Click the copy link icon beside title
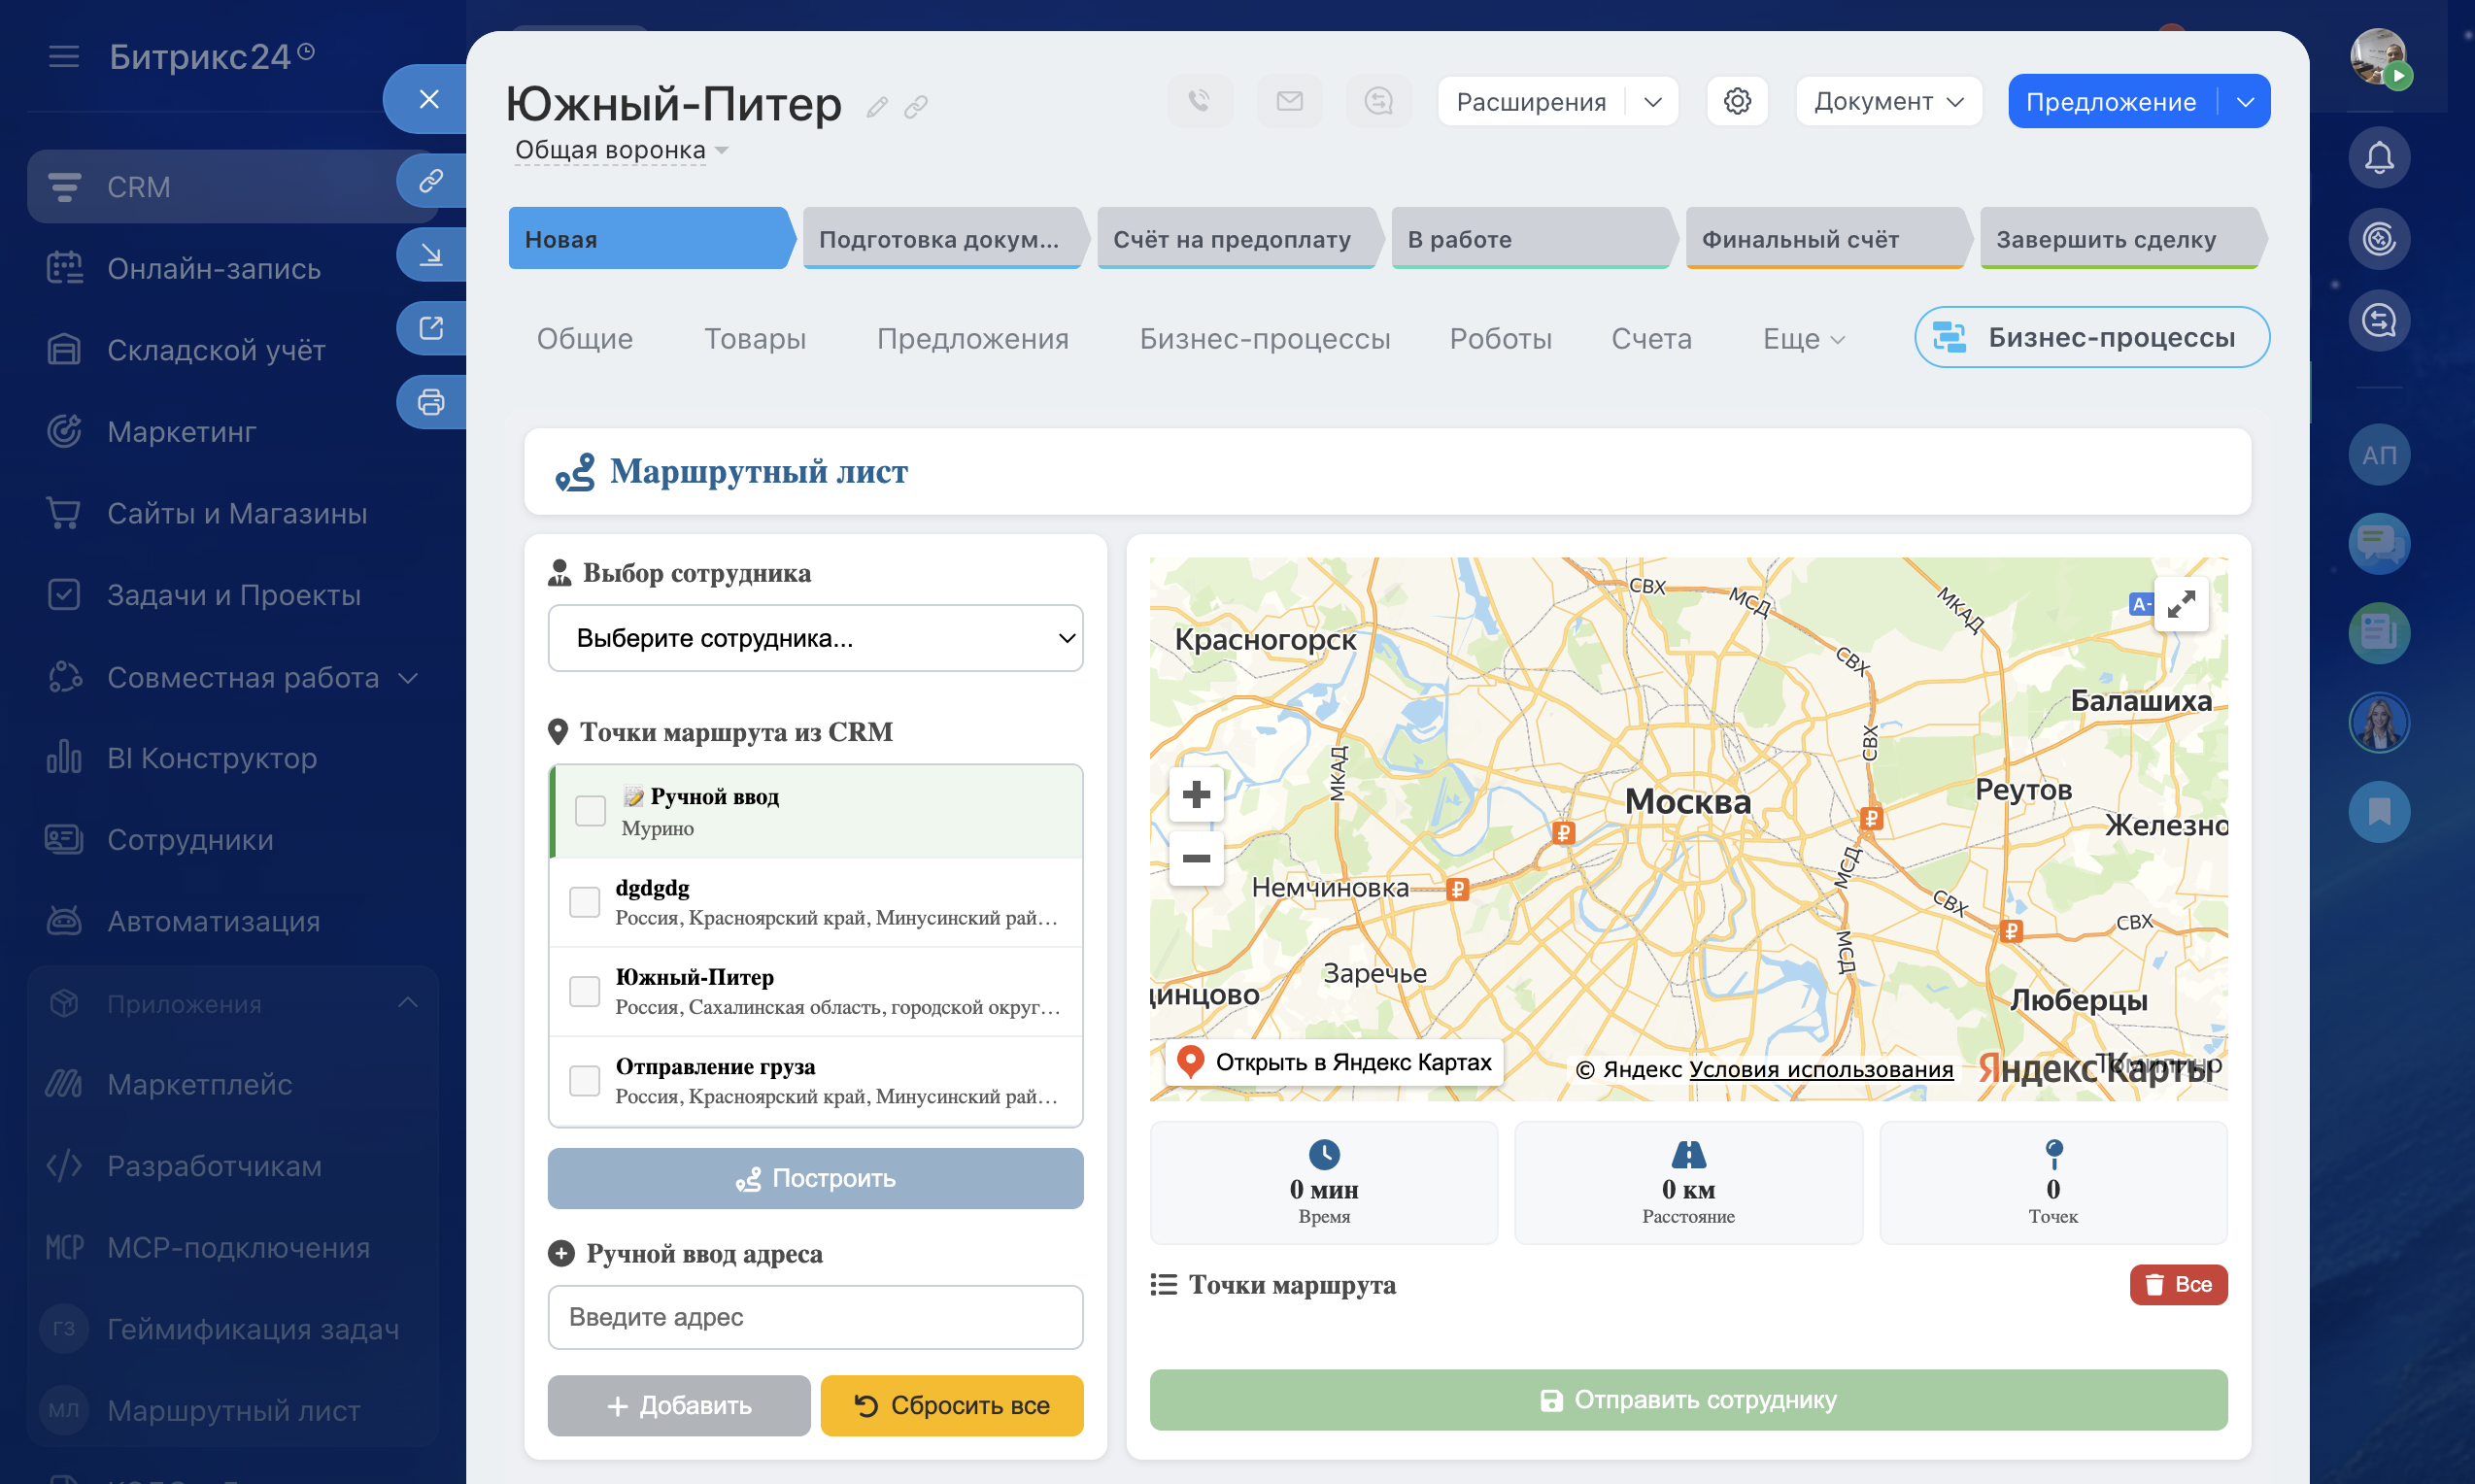 coord(916,107)
